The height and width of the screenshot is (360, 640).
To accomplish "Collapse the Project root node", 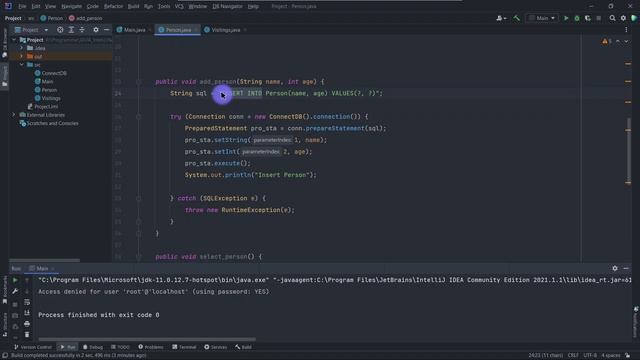I will click(14, 40).
